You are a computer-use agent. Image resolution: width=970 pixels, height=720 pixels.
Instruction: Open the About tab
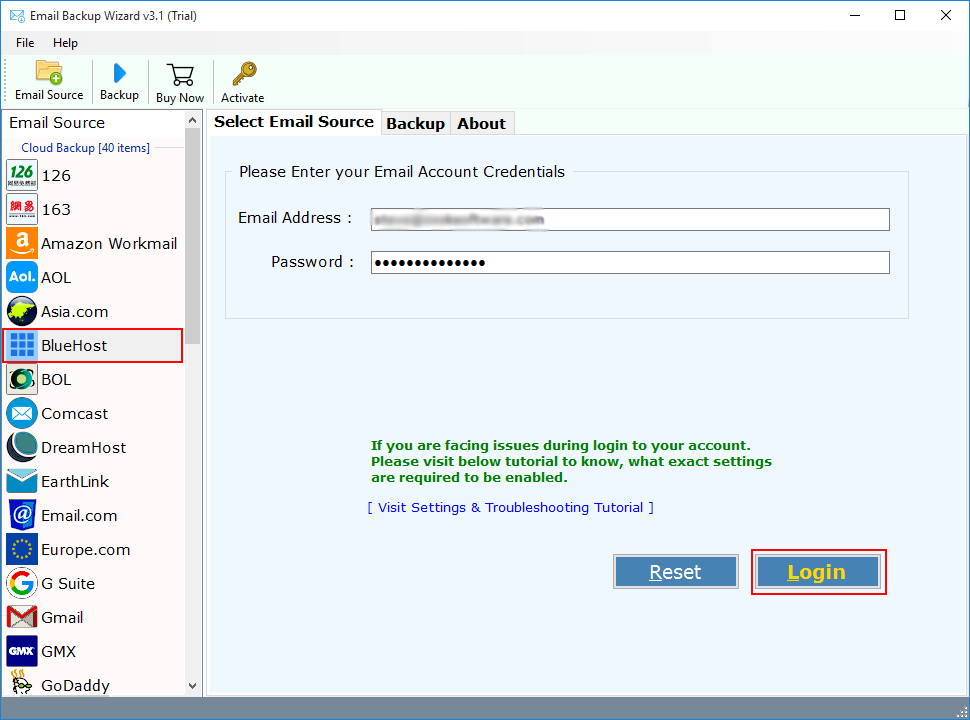tap(481, 124)
